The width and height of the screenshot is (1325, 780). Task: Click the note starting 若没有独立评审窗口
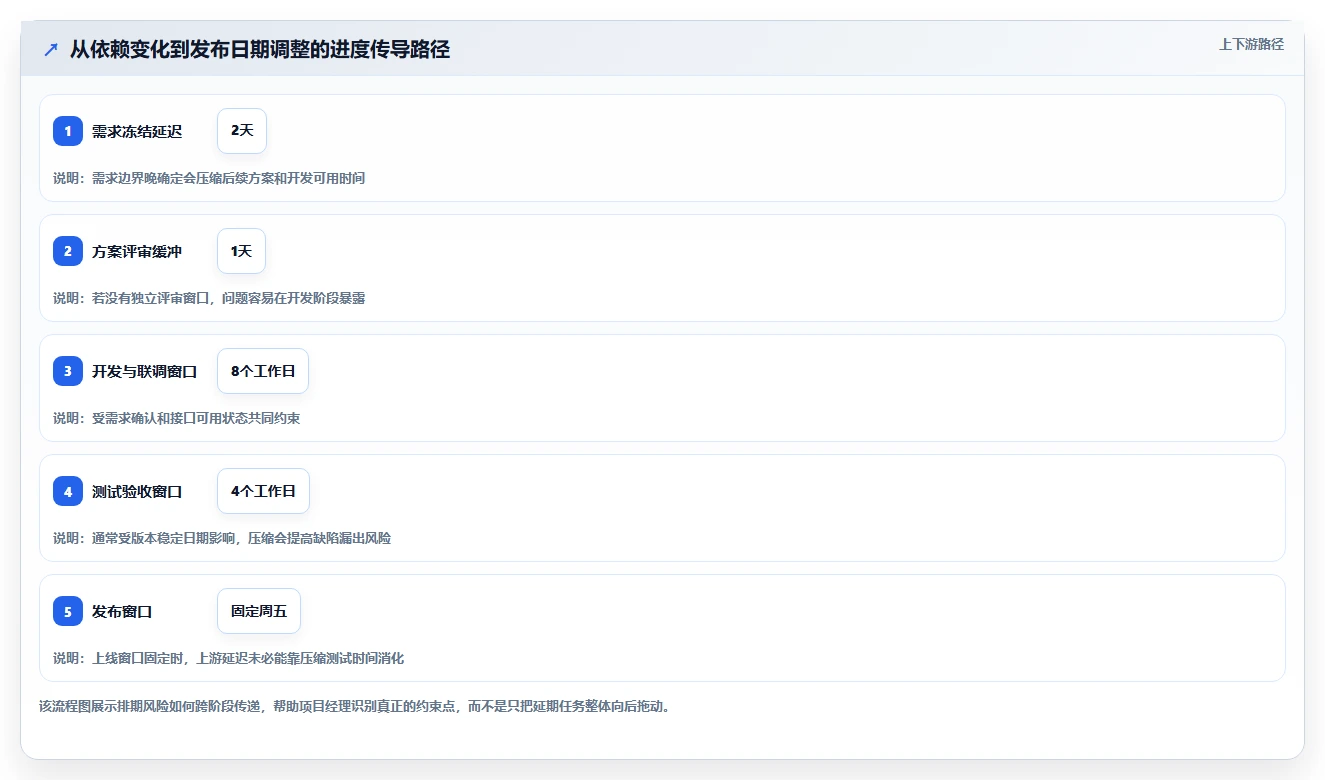click(209, 298)
